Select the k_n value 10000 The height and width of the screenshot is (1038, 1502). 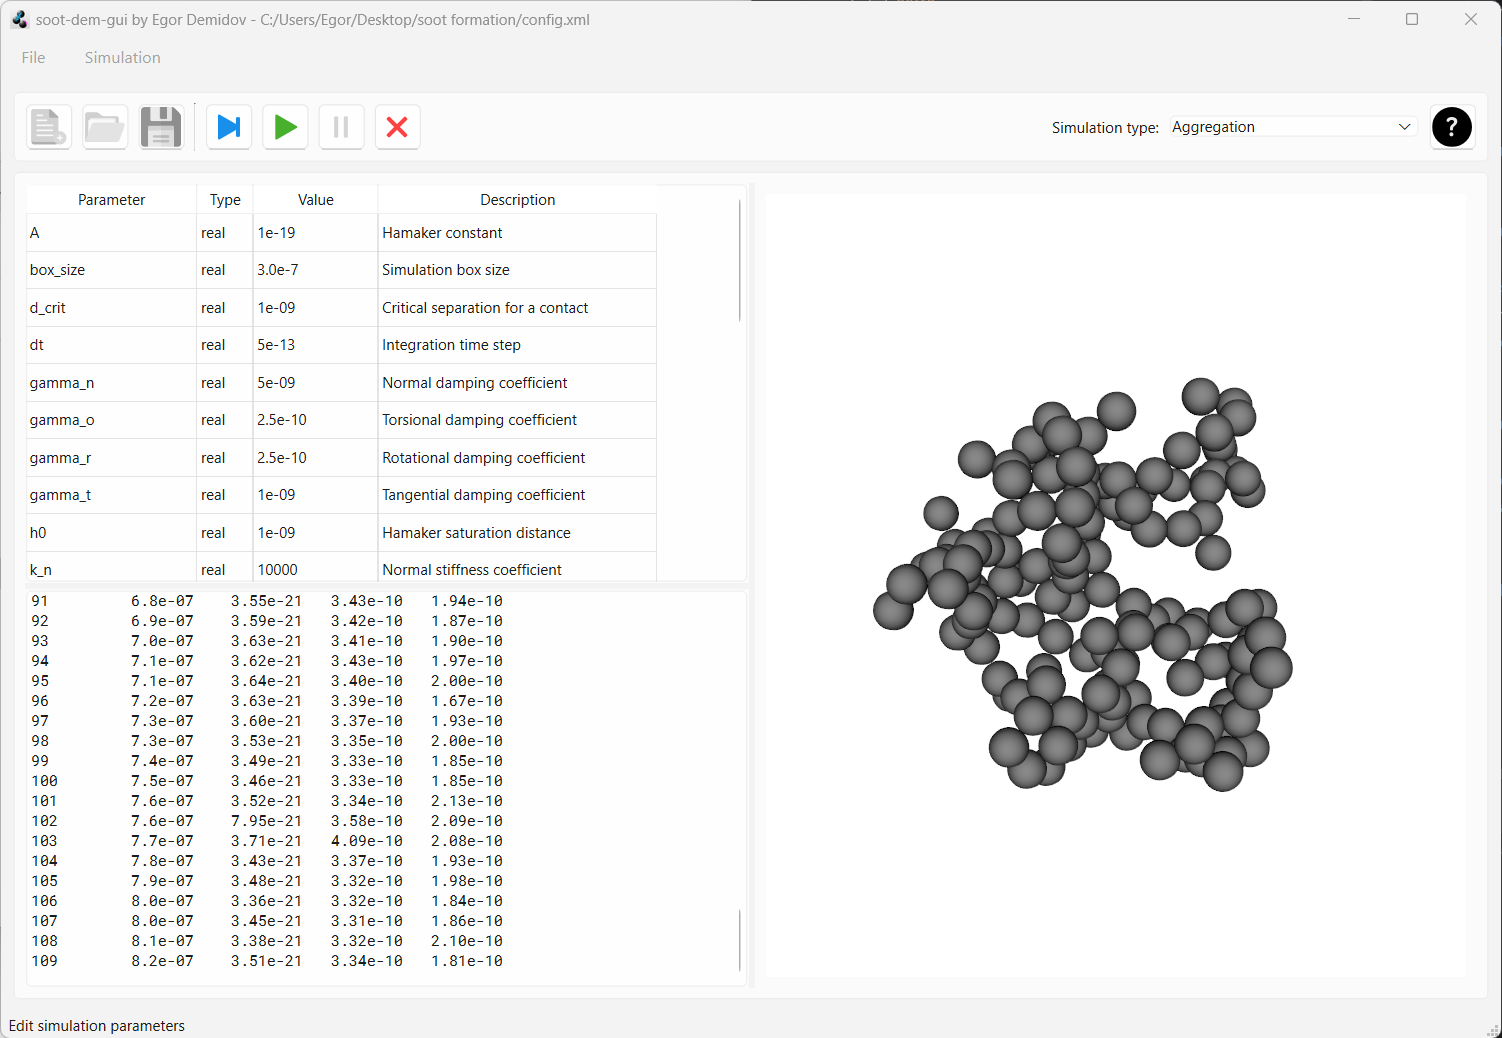point(315,569)
